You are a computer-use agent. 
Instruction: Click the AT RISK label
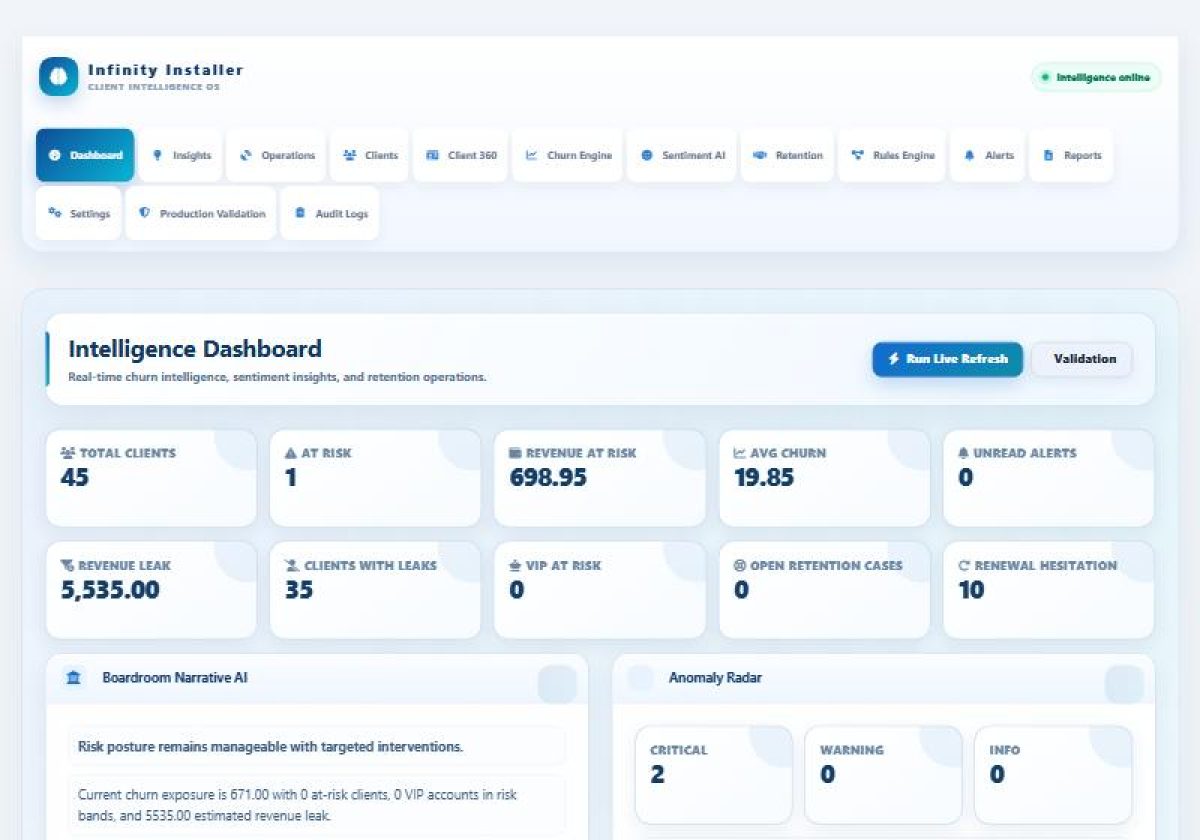coord(326,453)
